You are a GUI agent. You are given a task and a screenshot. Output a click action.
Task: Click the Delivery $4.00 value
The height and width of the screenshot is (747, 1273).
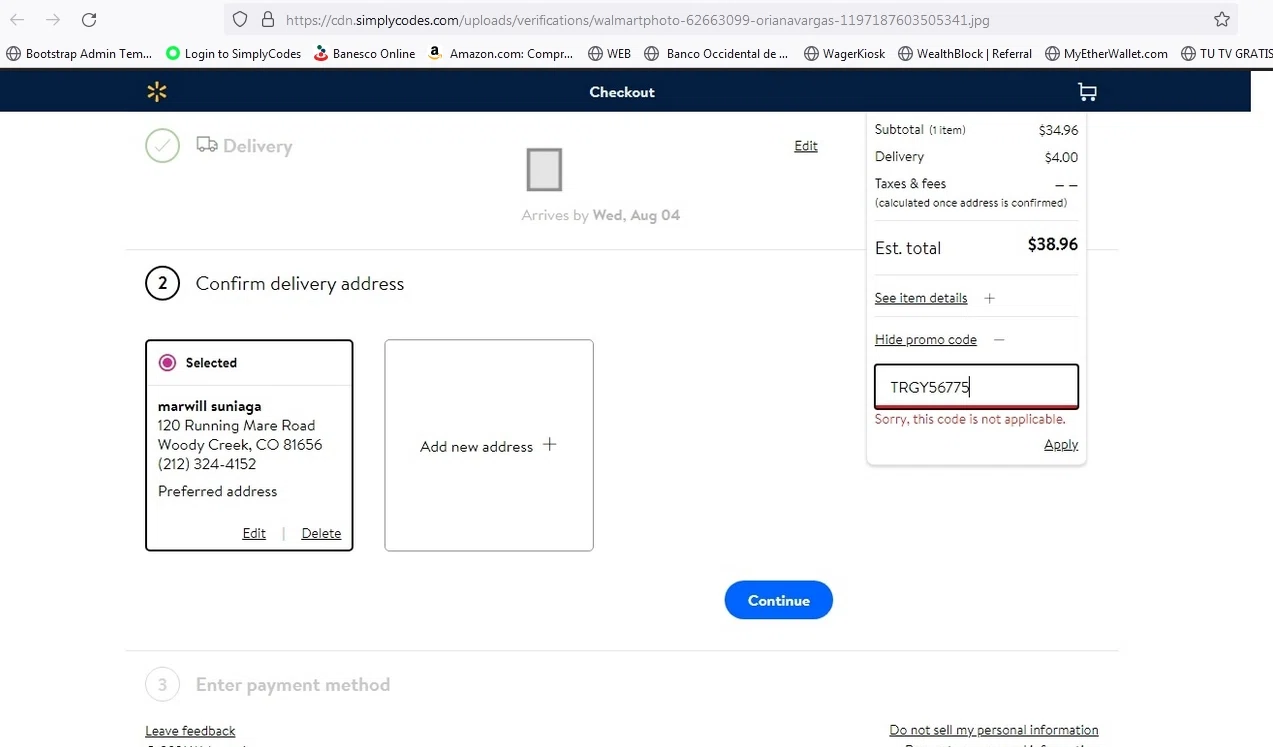click(1062, 157)
